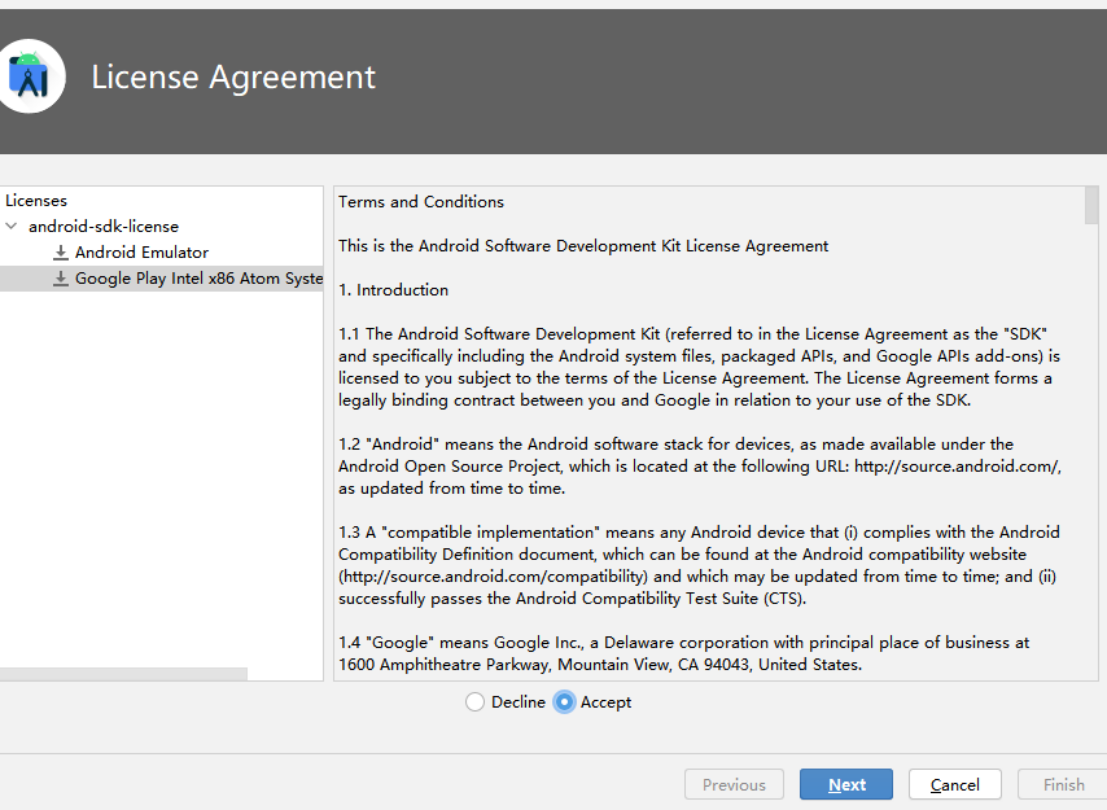The image size is (1107, 810).
Task: Select the android-sdk-license tree entry
Action: (103, 226)
